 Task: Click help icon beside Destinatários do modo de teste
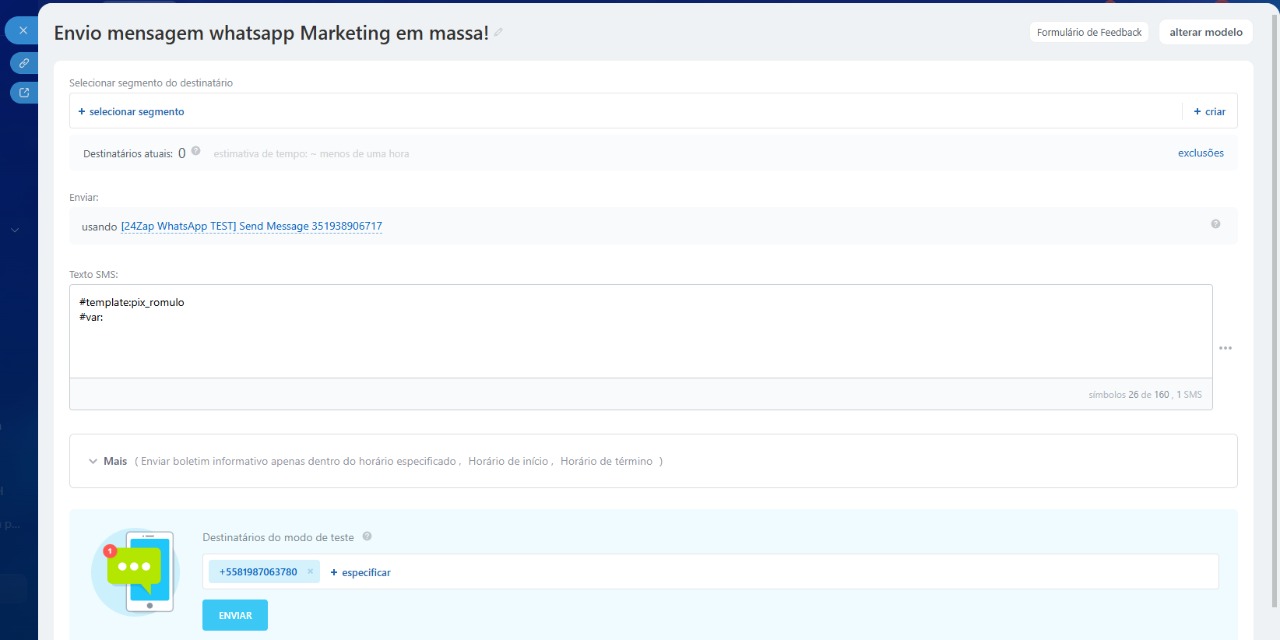(x=367, y=537)
